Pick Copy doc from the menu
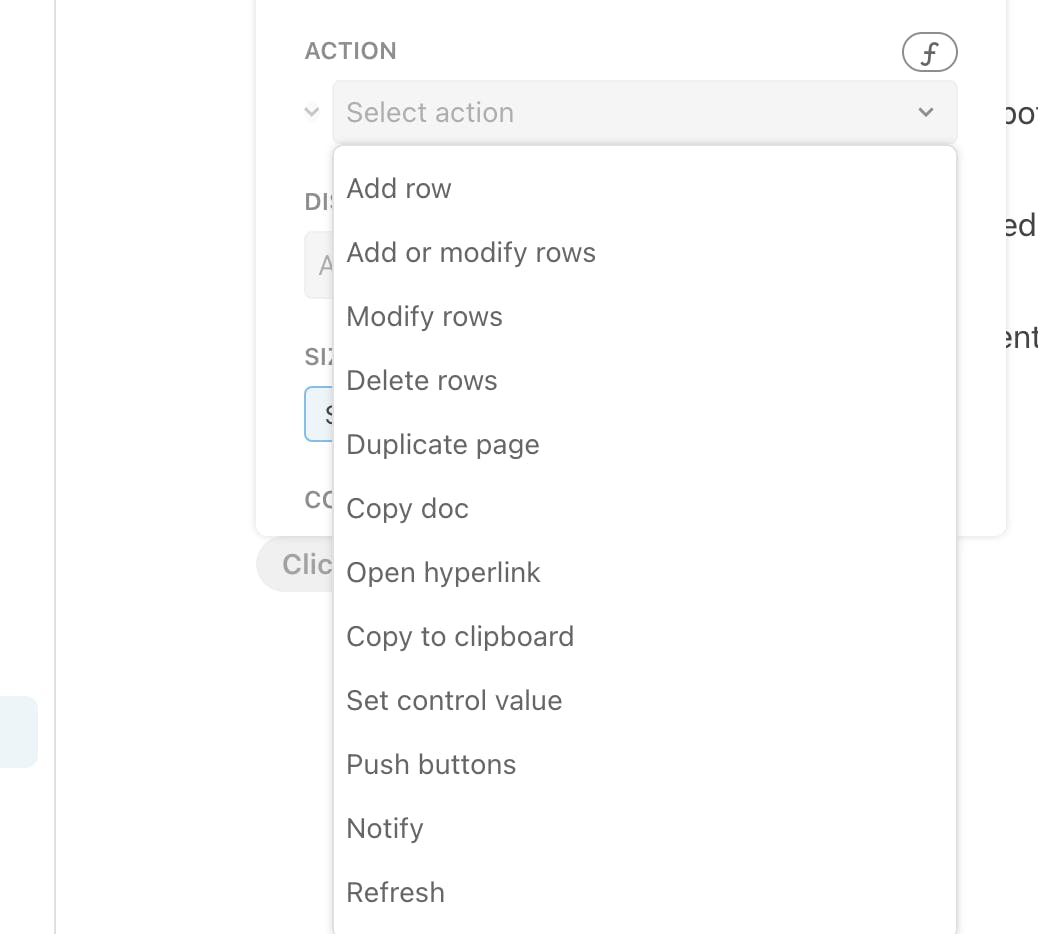 [x=407, y=509]
